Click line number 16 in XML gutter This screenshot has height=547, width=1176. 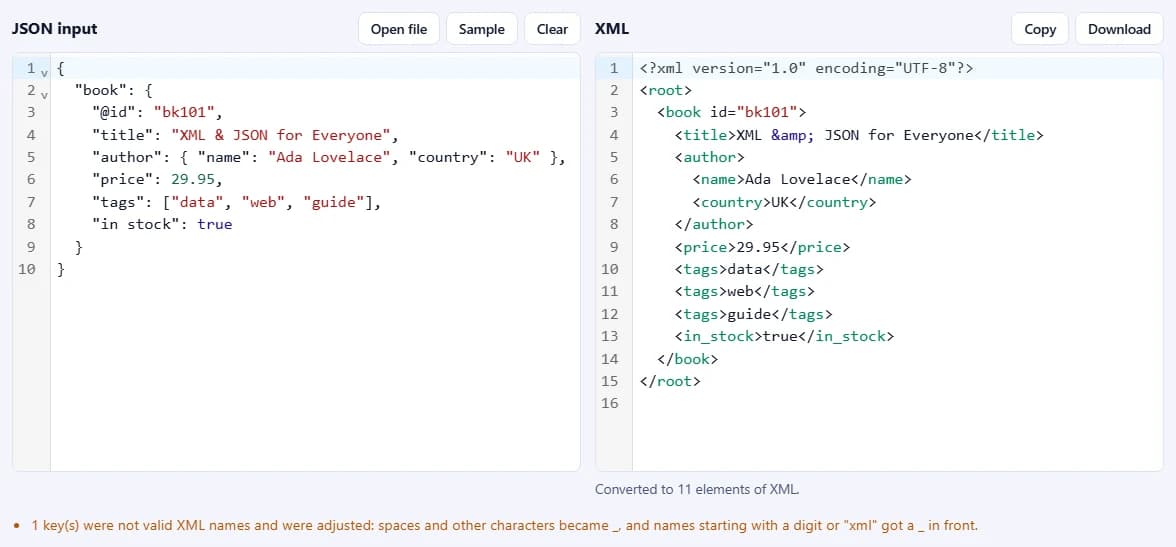click(x=610, y=403)
